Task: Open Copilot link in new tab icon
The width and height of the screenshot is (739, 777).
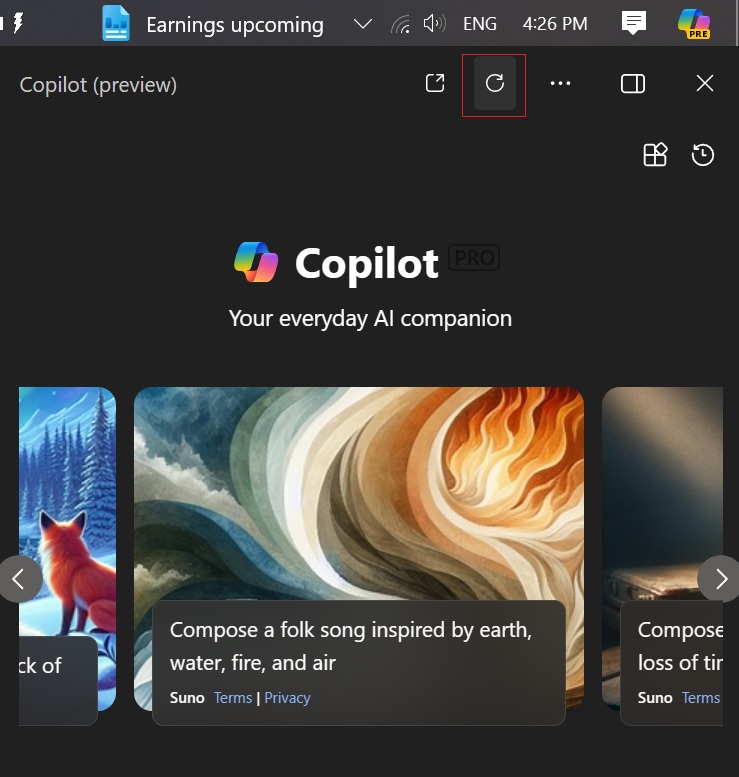Action: tap(435, 83)
